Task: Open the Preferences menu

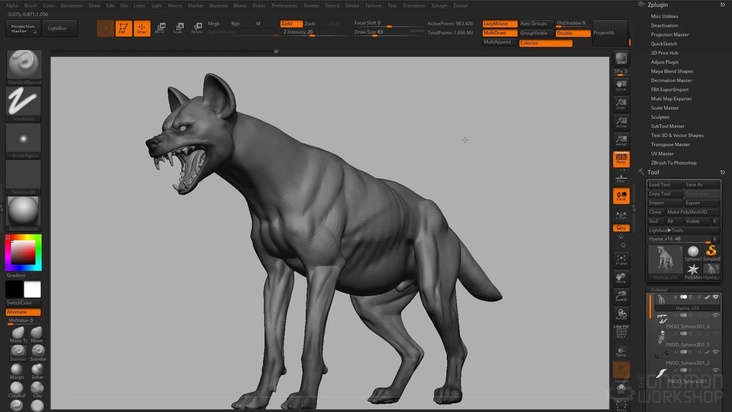Action: tap(284, 5)
